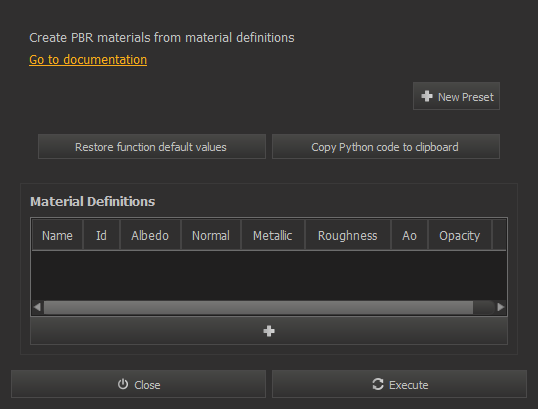Image resolution: width=538 pixels, height=409 pixels.
Task: Select the Id column header
Action: (x=101, y=235)
